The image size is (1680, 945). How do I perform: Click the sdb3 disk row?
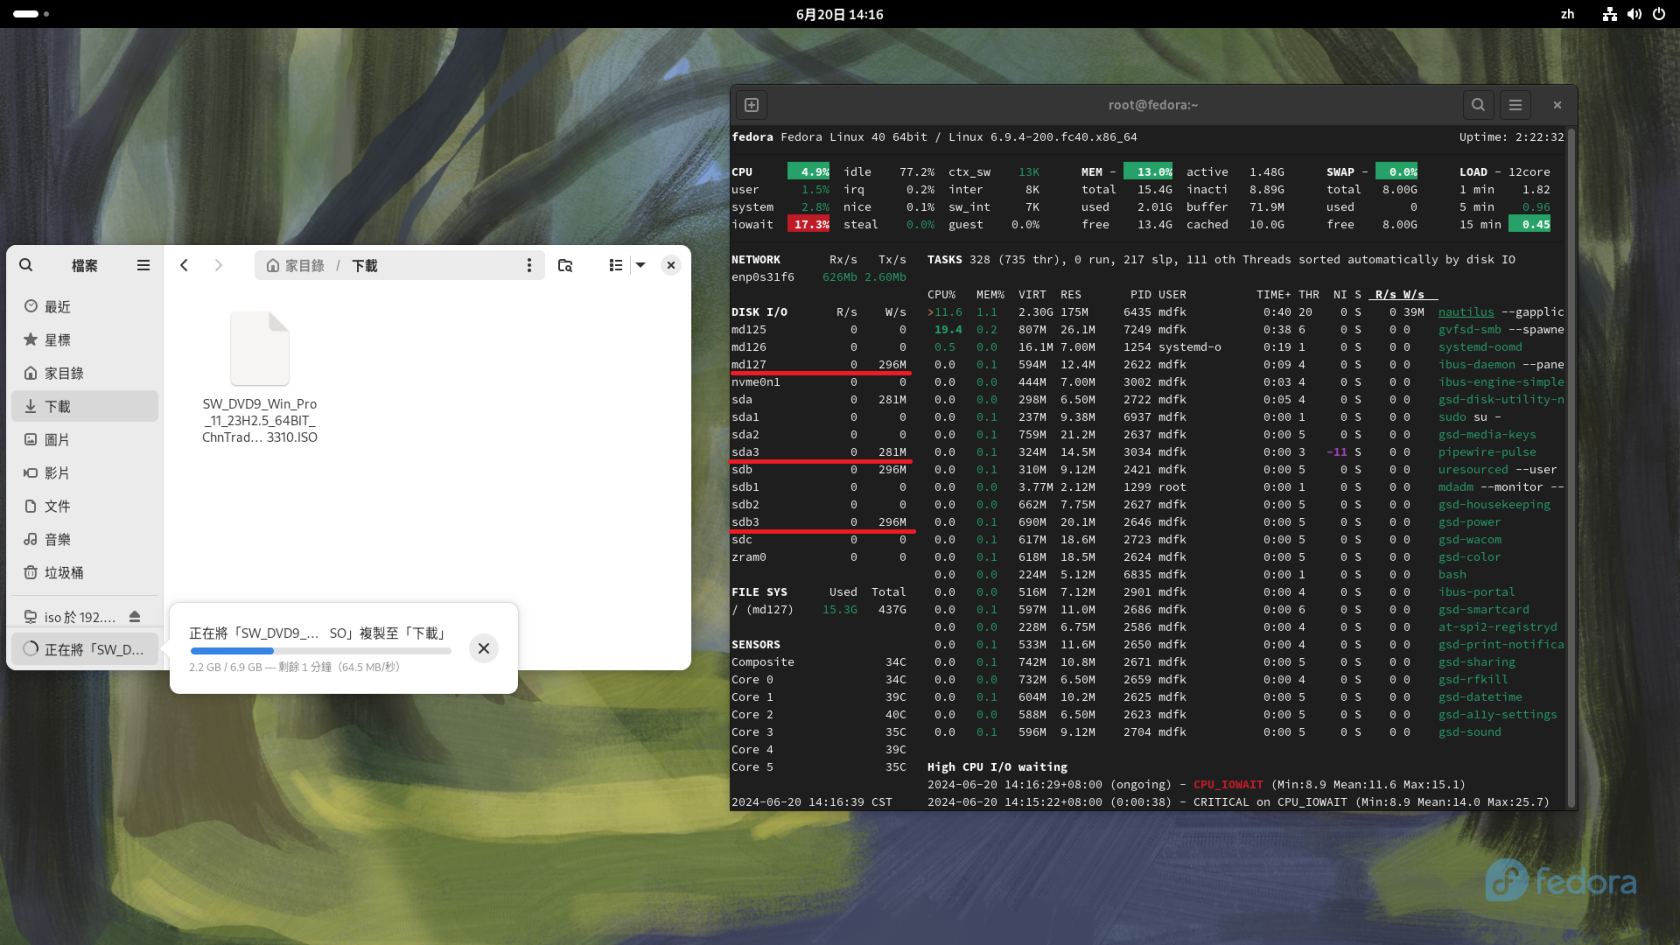(819, 522)
